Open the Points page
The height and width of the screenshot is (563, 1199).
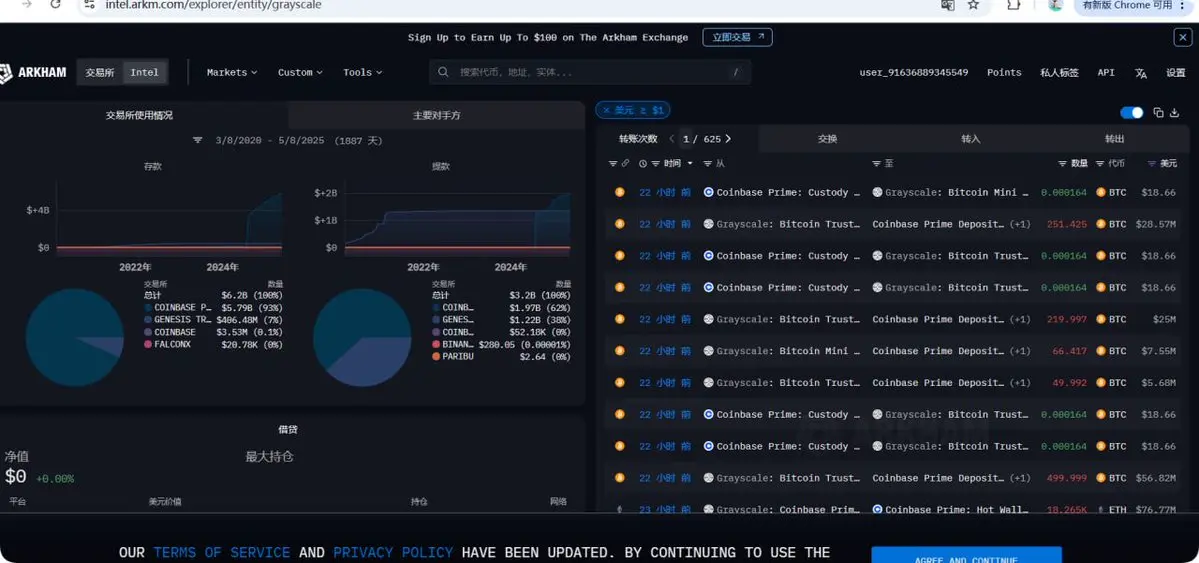1004,73
